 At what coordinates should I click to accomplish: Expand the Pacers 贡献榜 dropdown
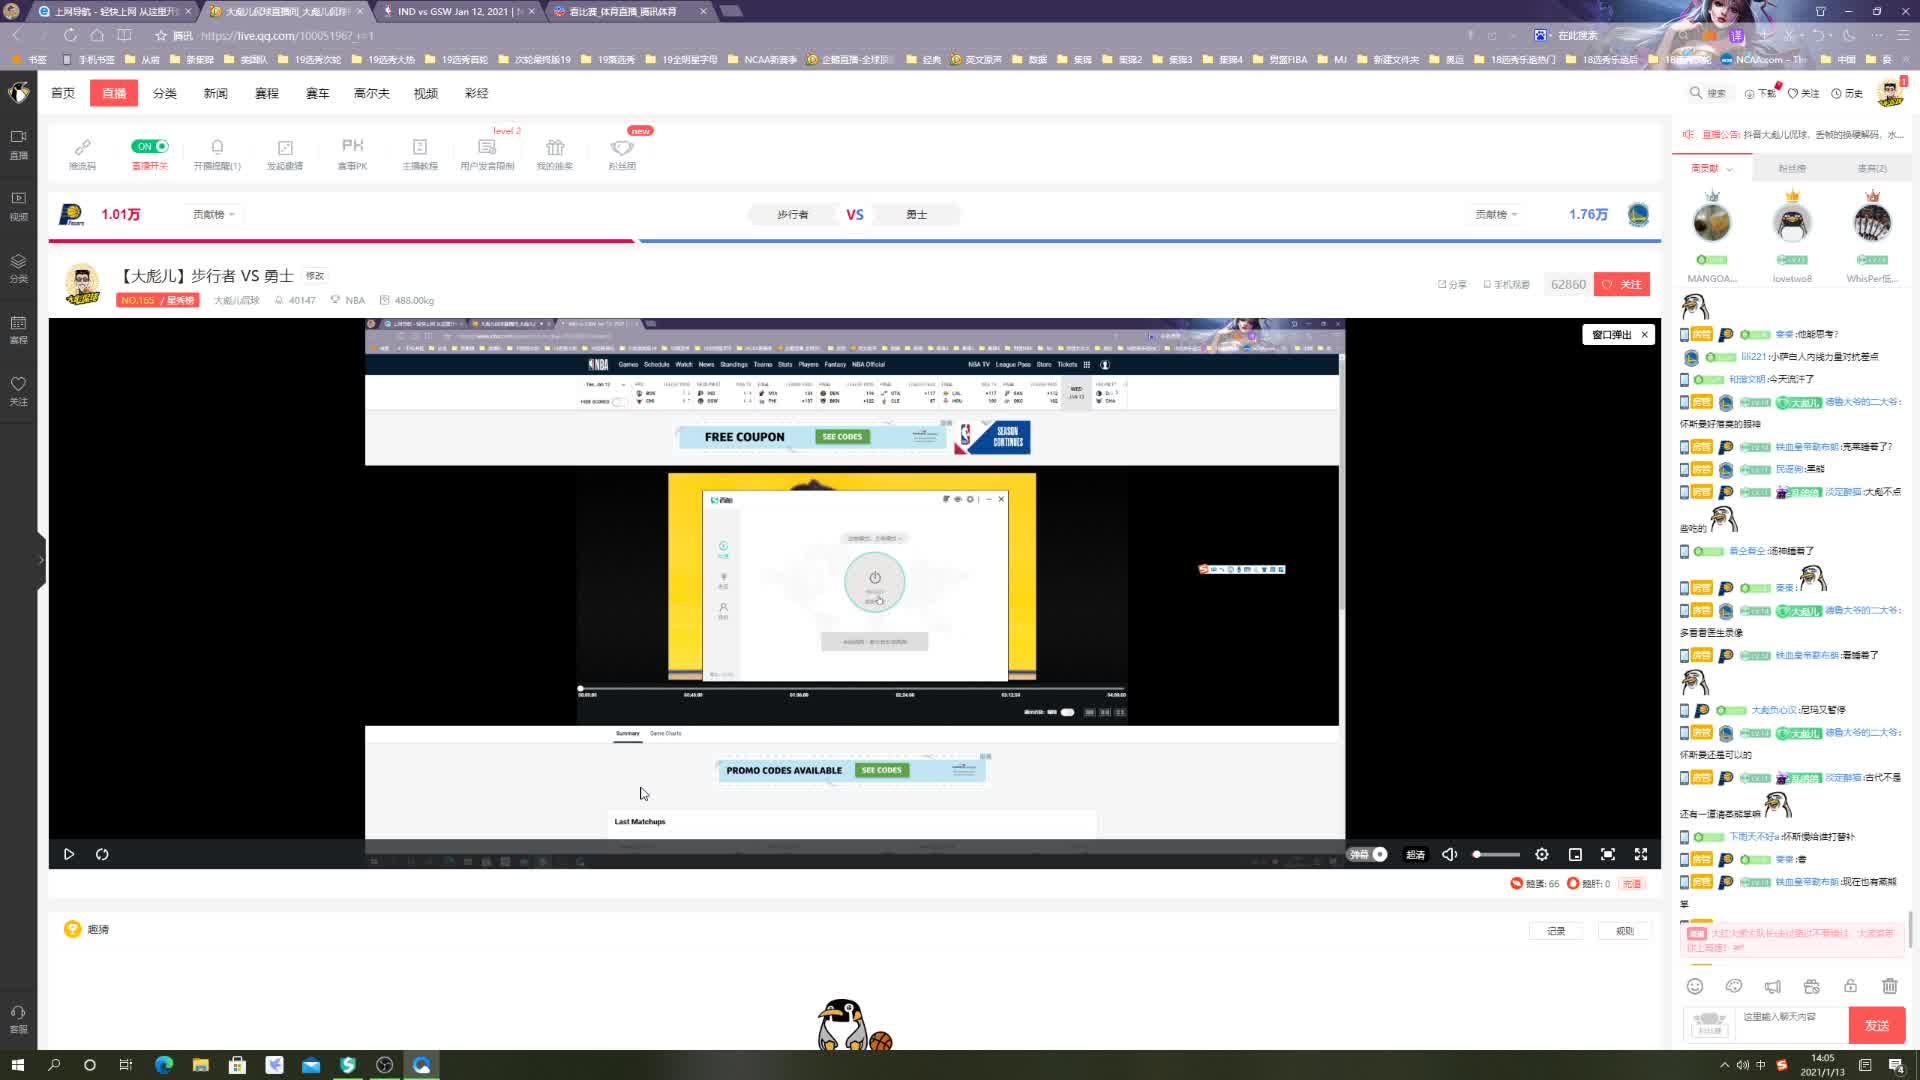click(x=213, y=214)
